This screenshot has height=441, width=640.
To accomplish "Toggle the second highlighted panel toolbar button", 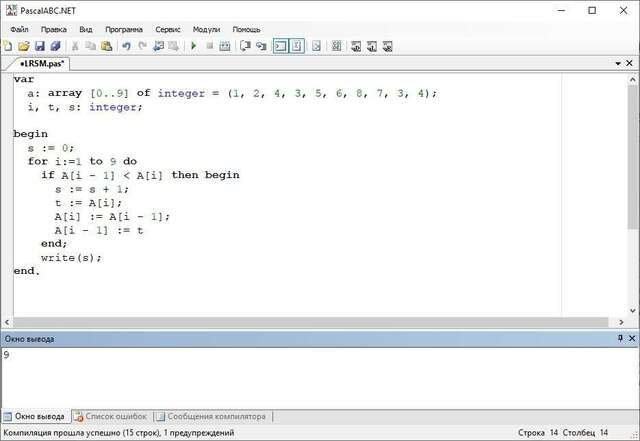I will 297,46.
